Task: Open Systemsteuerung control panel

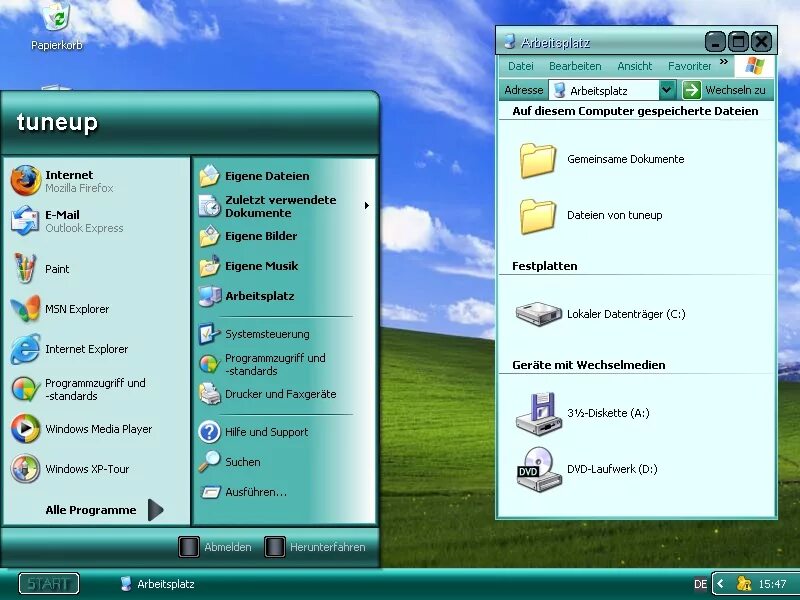Action: click(254, 334)
